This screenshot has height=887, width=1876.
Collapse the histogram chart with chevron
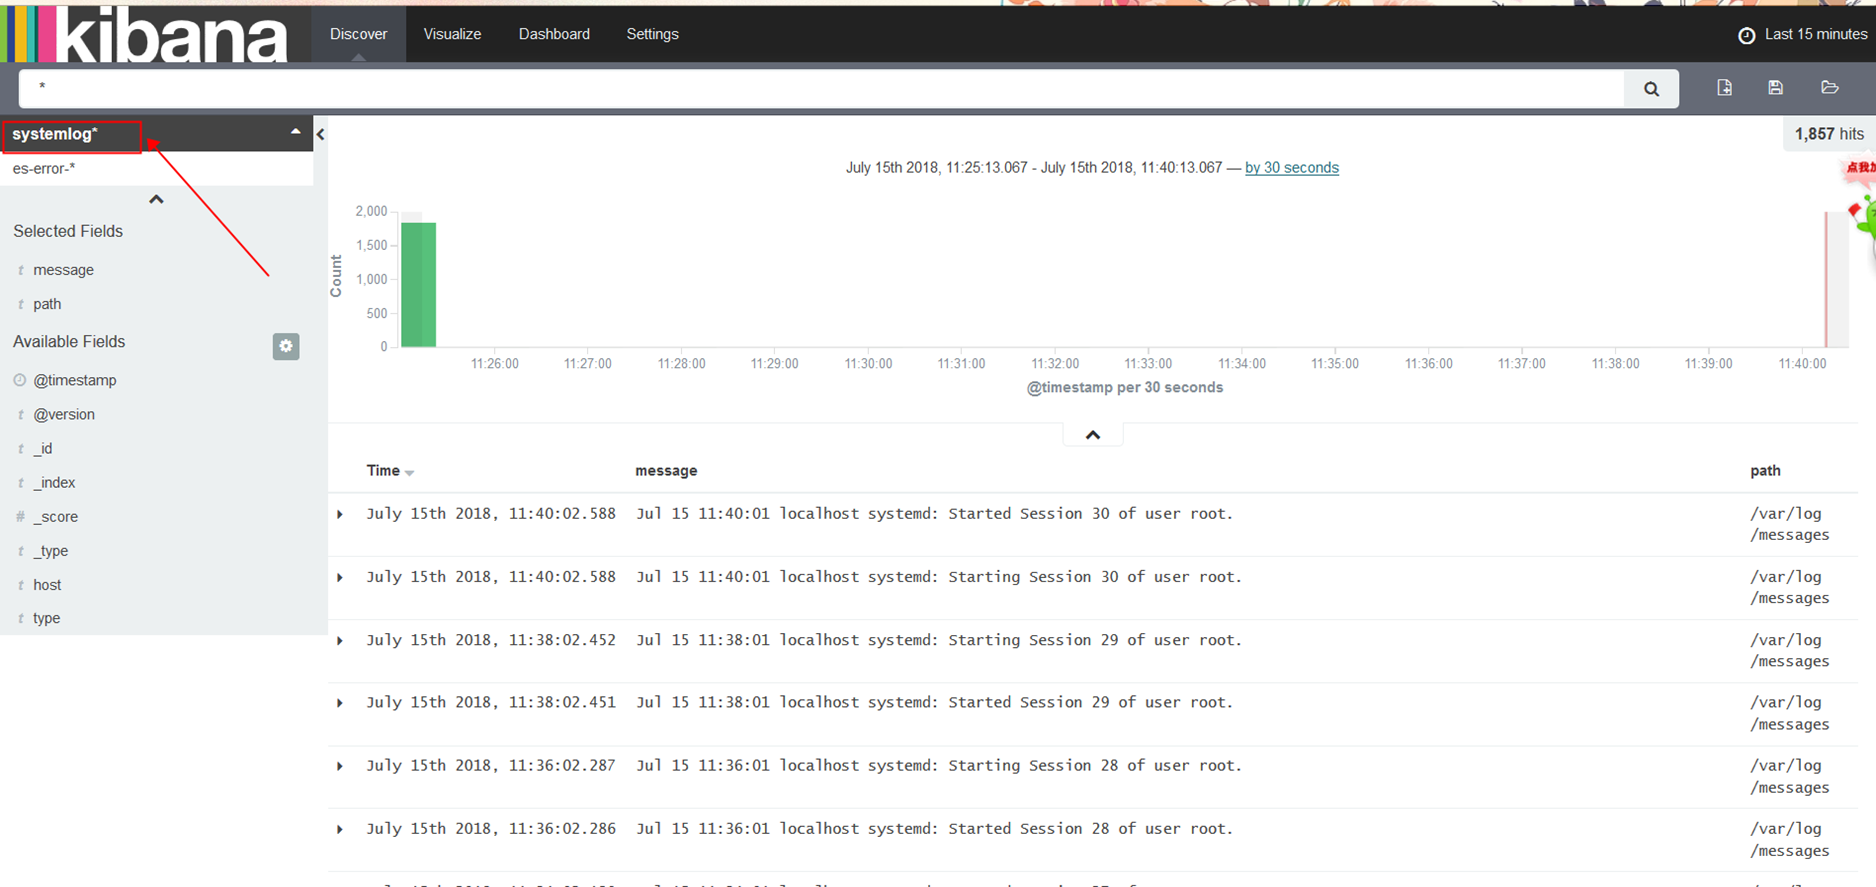[1092, 435]
